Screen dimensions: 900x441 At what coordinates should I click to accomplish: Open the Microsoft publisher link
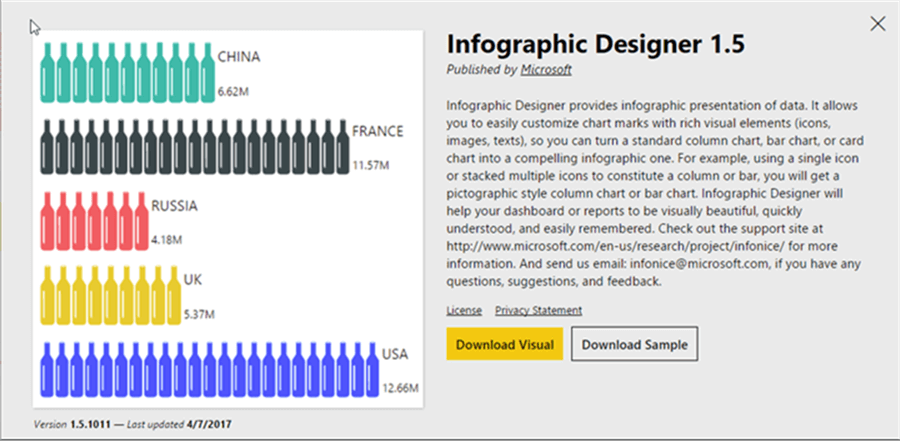pyautogui.click(x=546, y=69)
